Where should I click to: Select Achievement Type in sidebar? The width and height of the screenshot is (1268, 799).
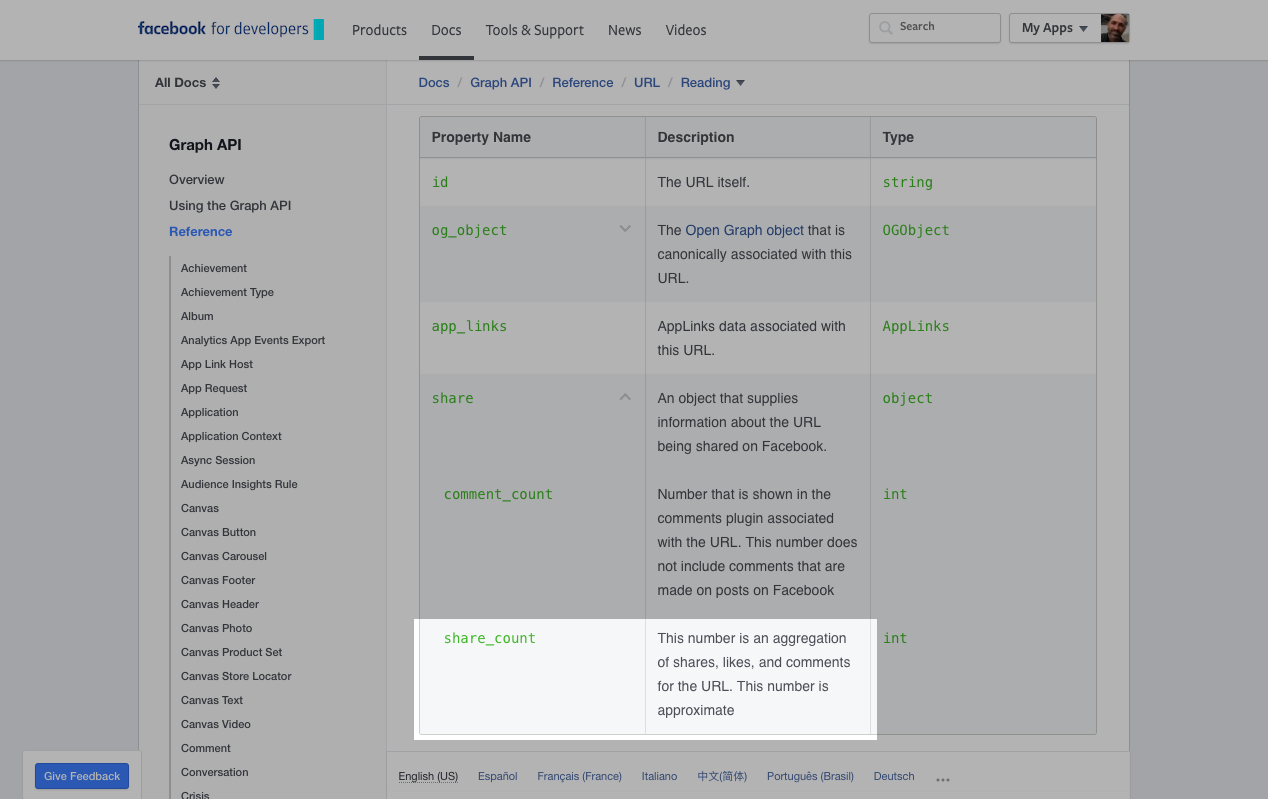pyautogui.click(x=227, y=292)
